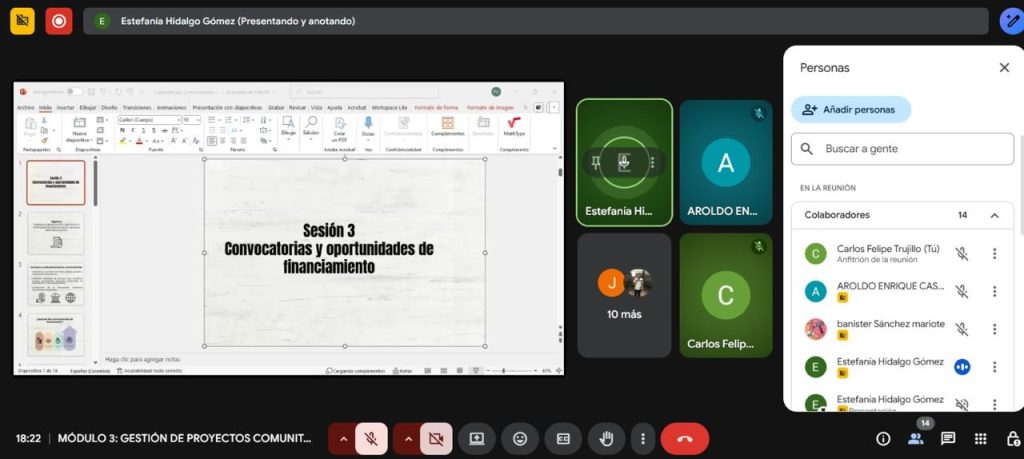Collapse the Colaboradores list

pos(994,215)
